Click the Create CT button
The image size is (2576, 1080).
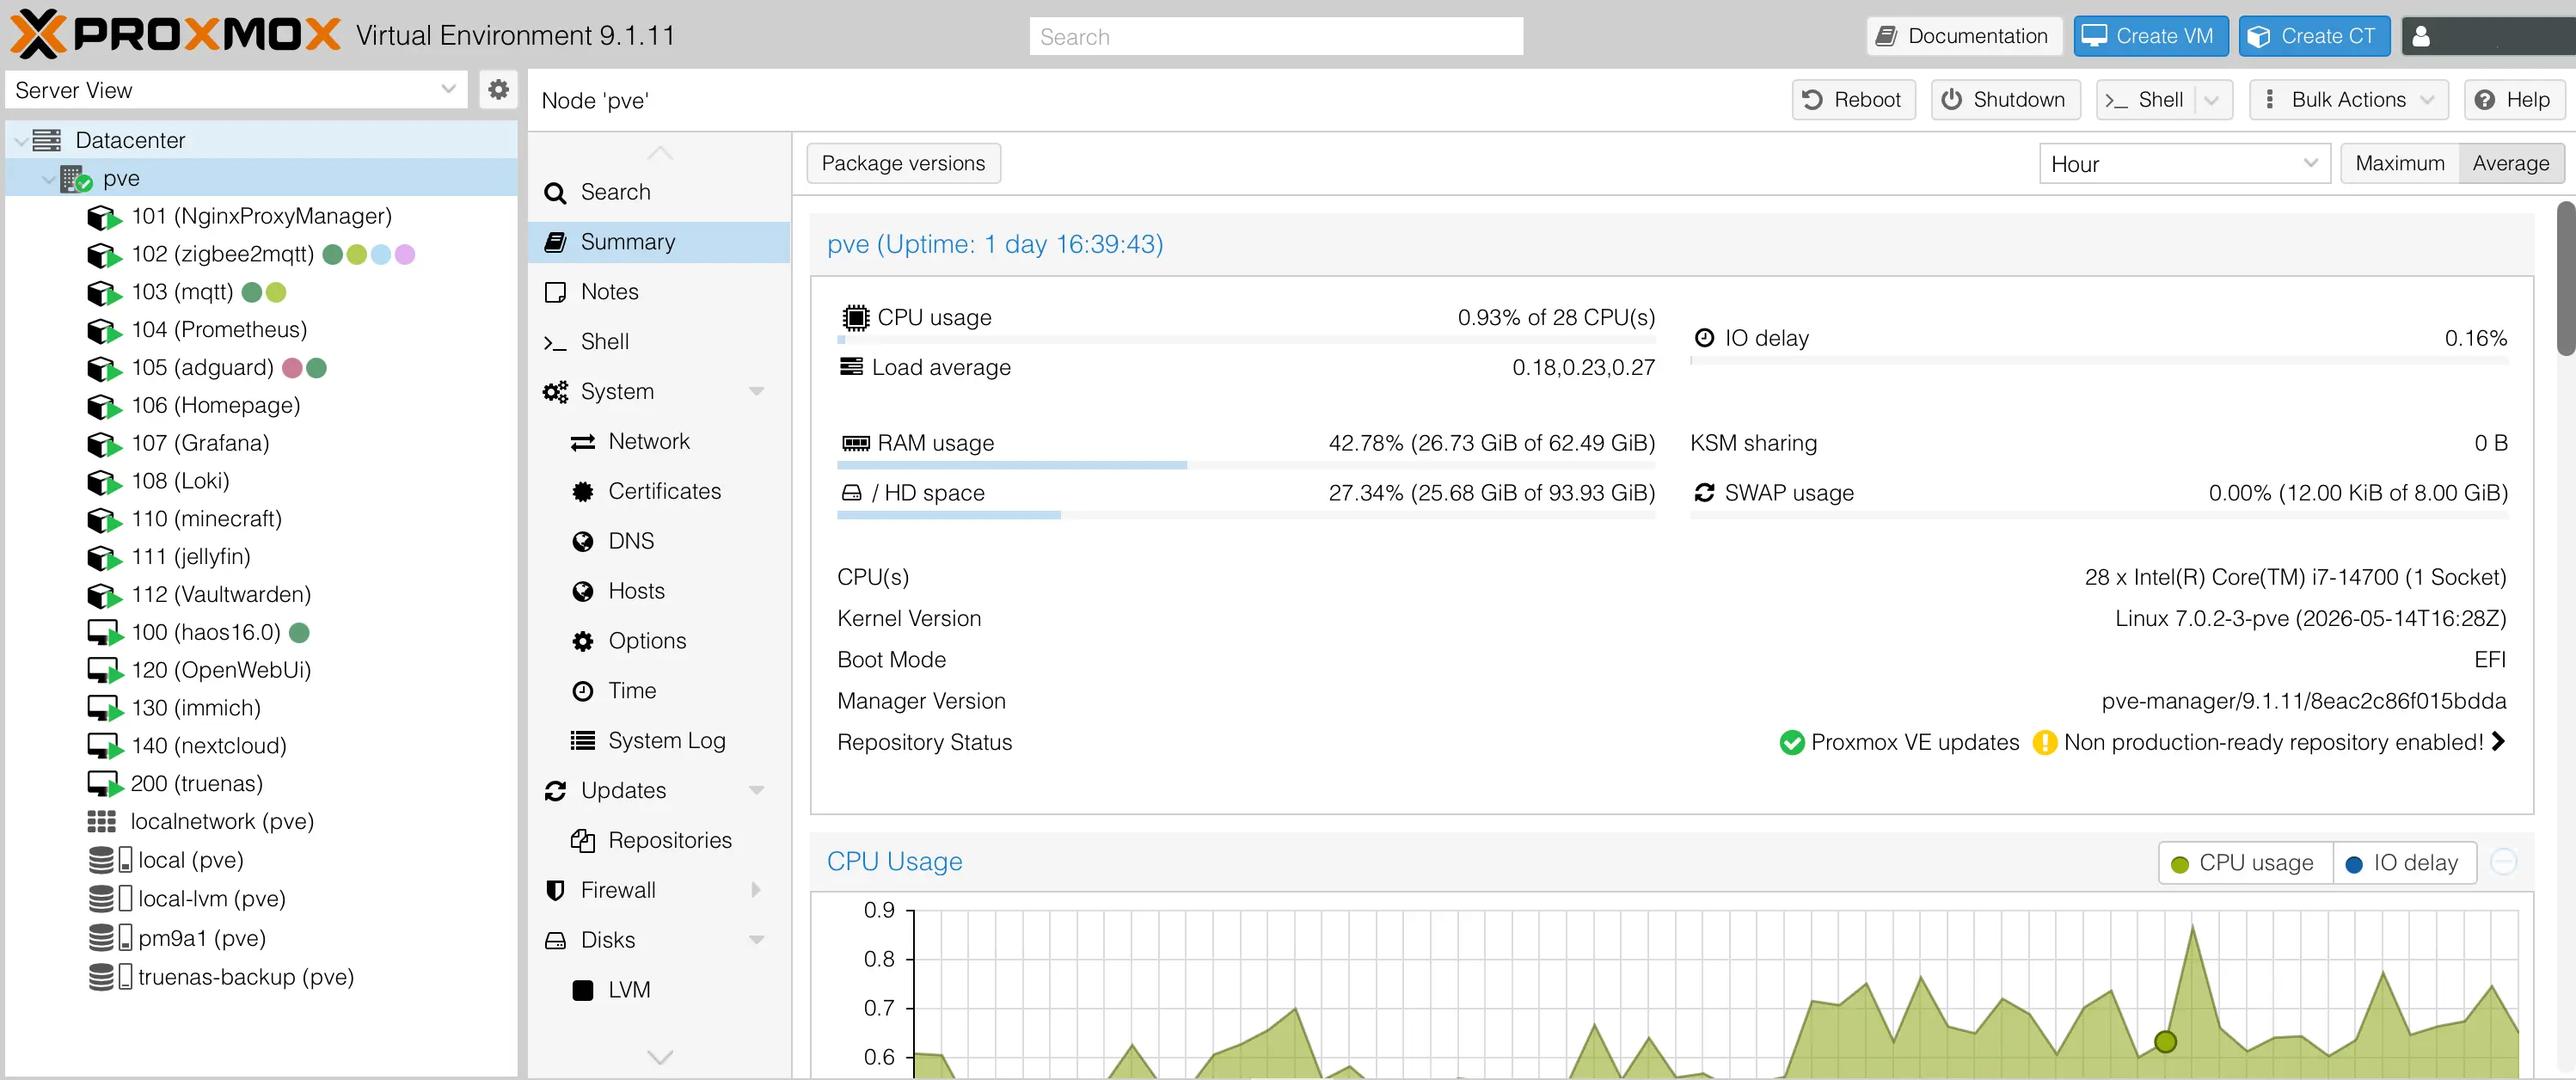[x=2313, y=36]
